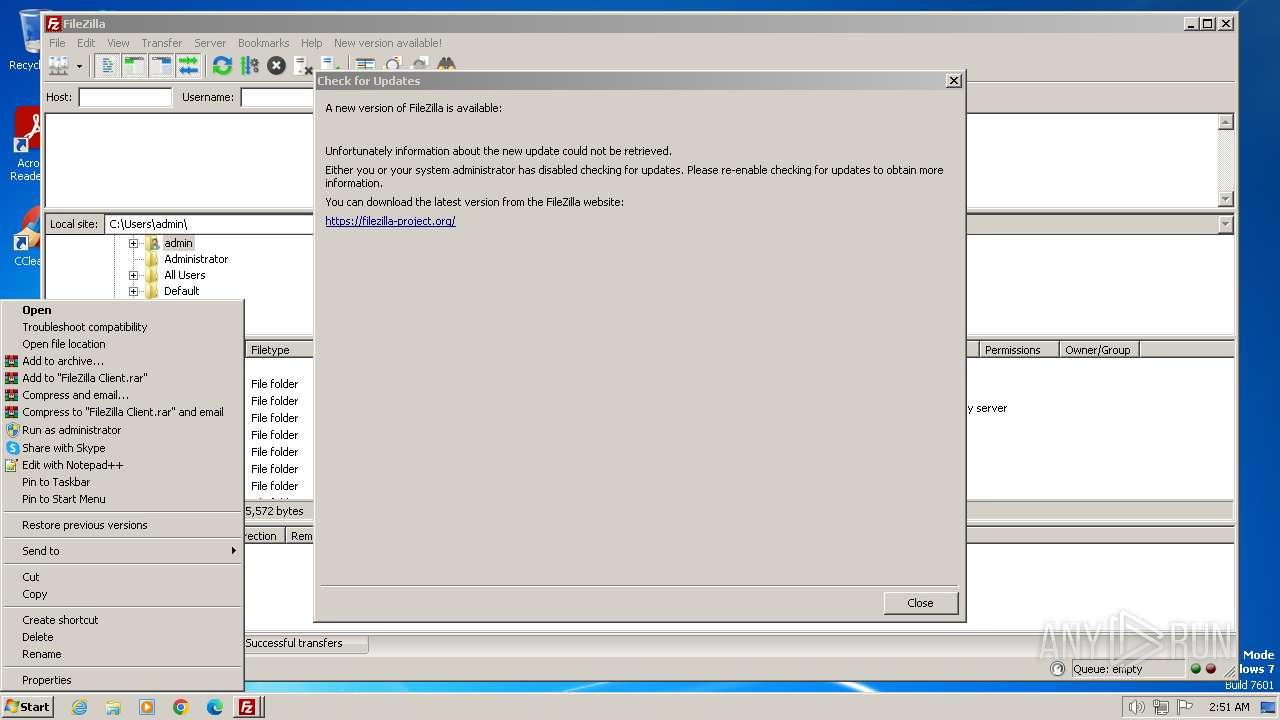Viewport: 1280px width, 720px height.
Task: Open the Site Manager icon
Action: pos(58,66)
